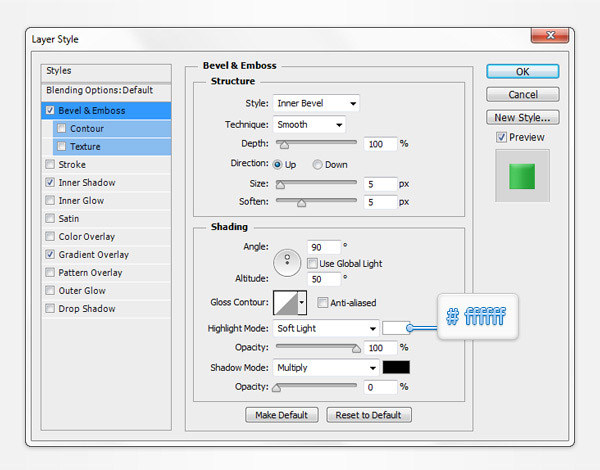Open Blending Options: Default
The image size is (600, 470).
[99, 90]
